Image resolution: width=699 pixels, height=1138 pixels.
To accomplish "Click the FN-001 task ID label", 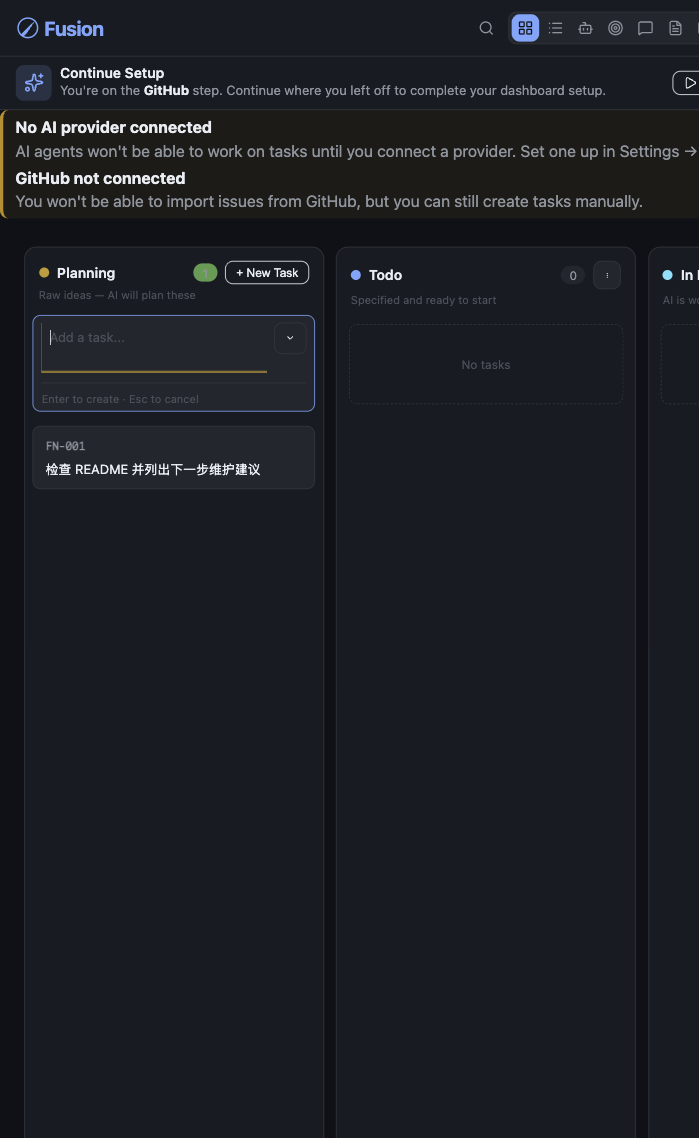I will pyautogui.click(x=65, y=446).
